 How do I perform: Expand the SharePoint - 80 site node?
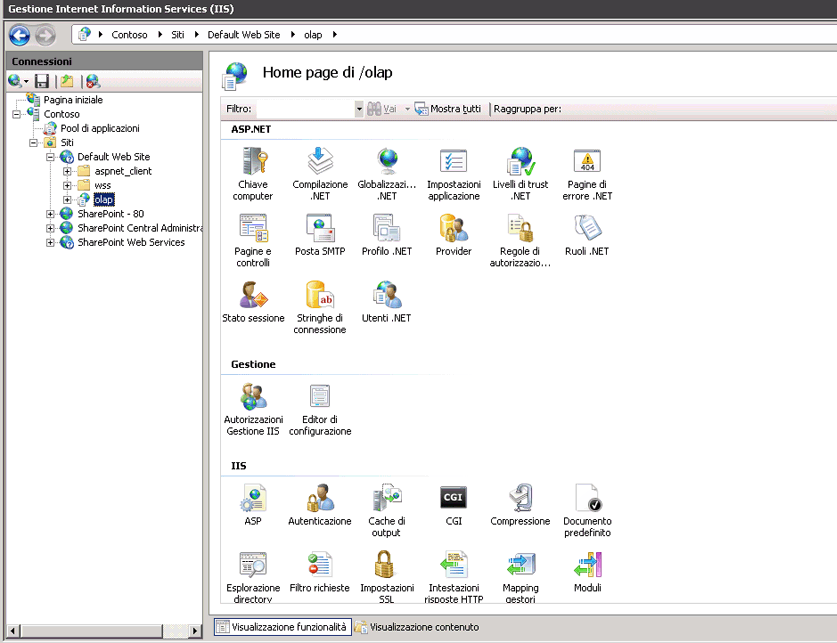50,214
